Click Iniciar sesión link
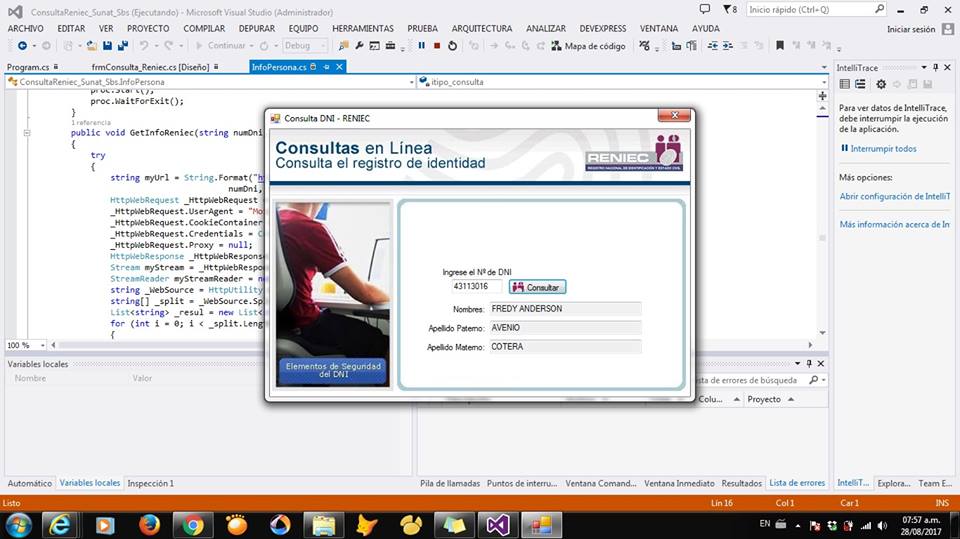The image size is (960, 539). 911,29
